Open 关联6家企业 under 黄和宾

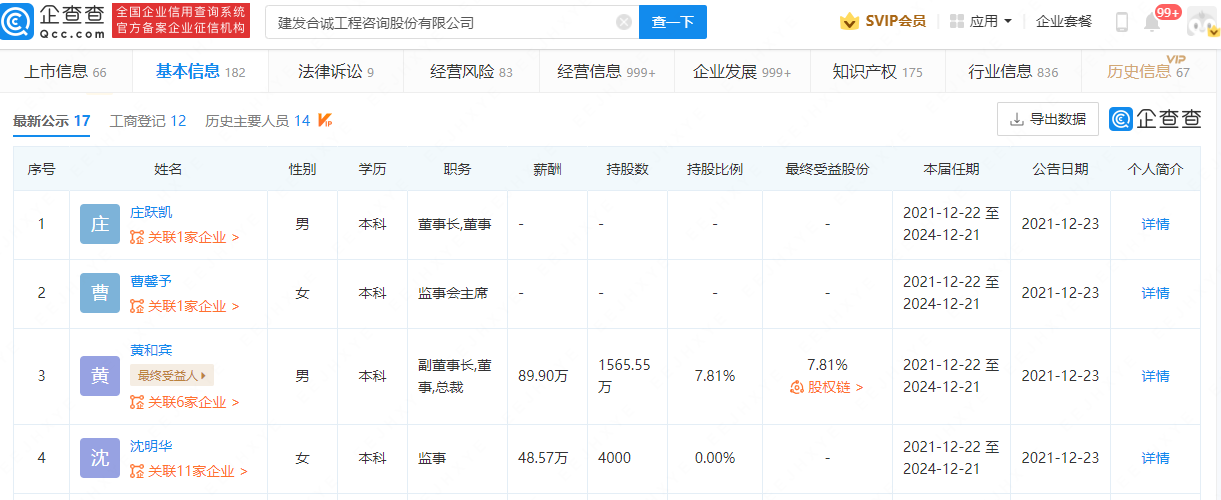186,402
